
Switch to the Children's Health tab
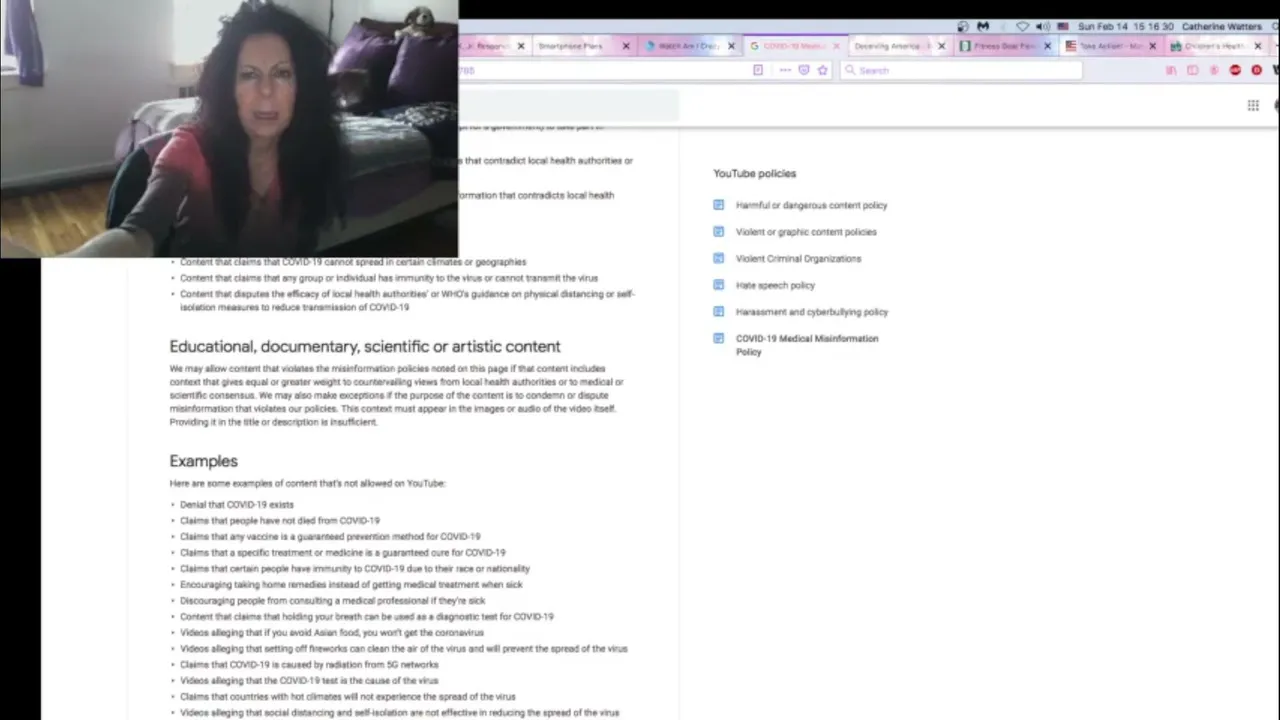pyautogui.click(x=1215, y=46)
